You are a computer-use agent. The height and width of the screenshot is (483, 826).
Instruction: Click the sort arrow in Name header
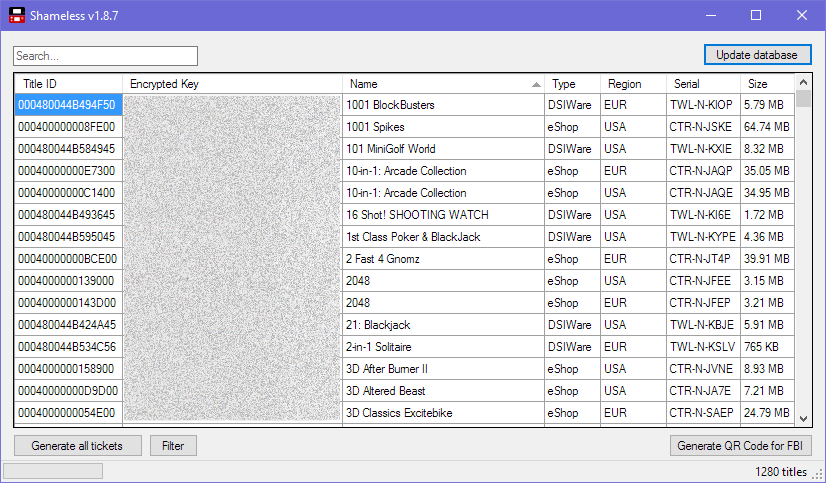coord(536,84)
